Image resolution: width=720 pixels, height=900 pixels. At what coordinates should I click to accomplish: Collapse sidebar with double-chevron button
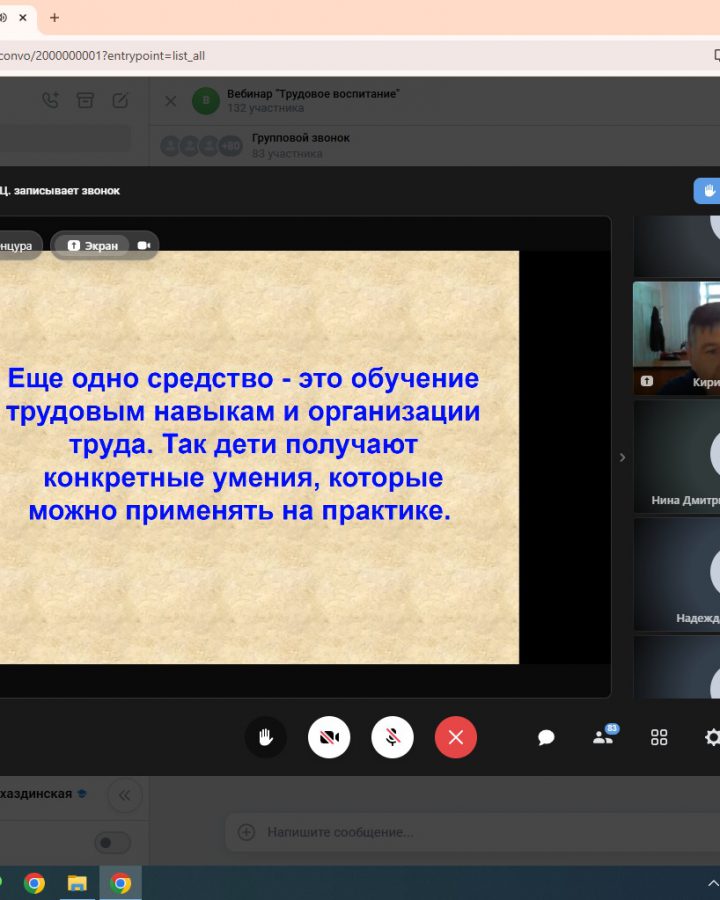click(125, 796)
